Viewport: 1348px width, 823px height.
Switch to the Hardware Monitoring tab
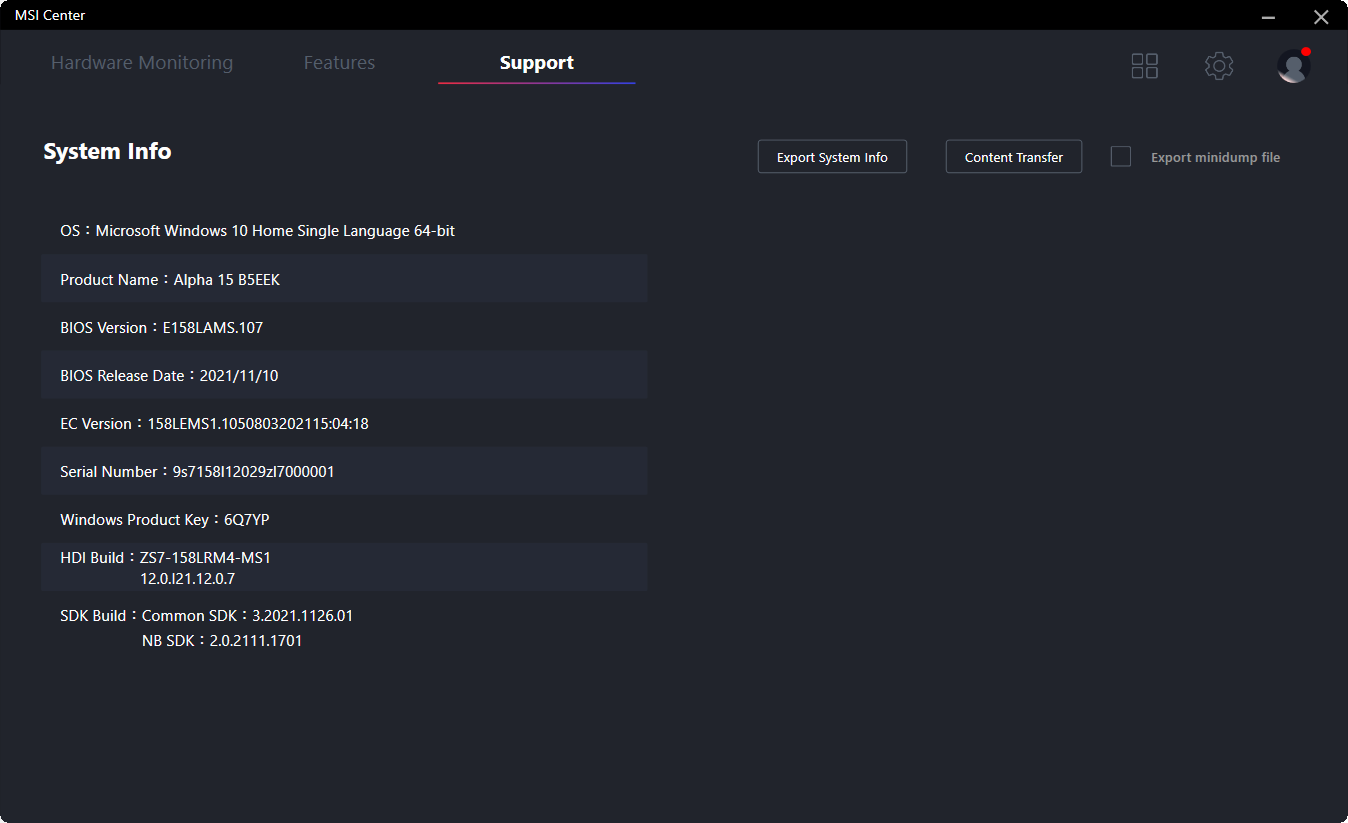tap(142, 63)
